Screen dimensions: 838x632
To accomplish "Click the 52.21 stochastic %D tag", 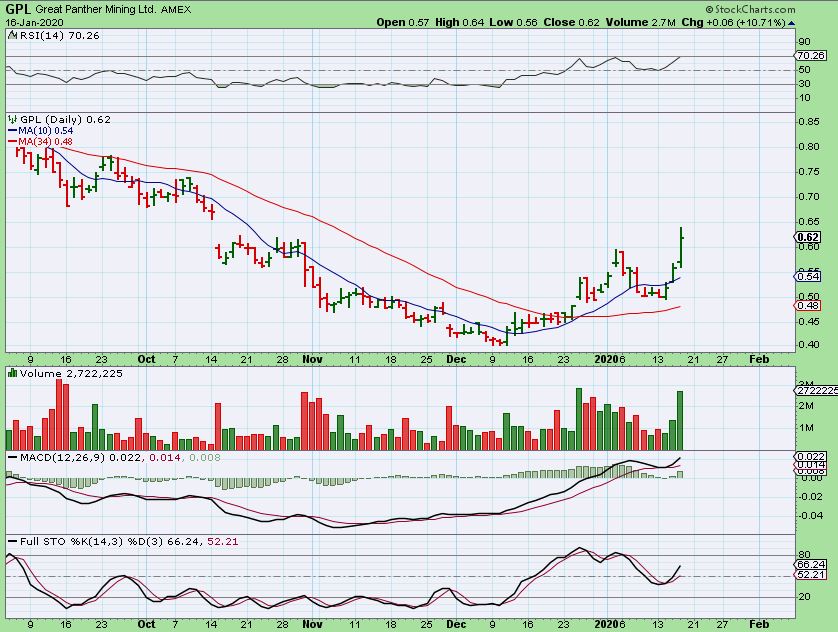I will [x=810, y=574].
